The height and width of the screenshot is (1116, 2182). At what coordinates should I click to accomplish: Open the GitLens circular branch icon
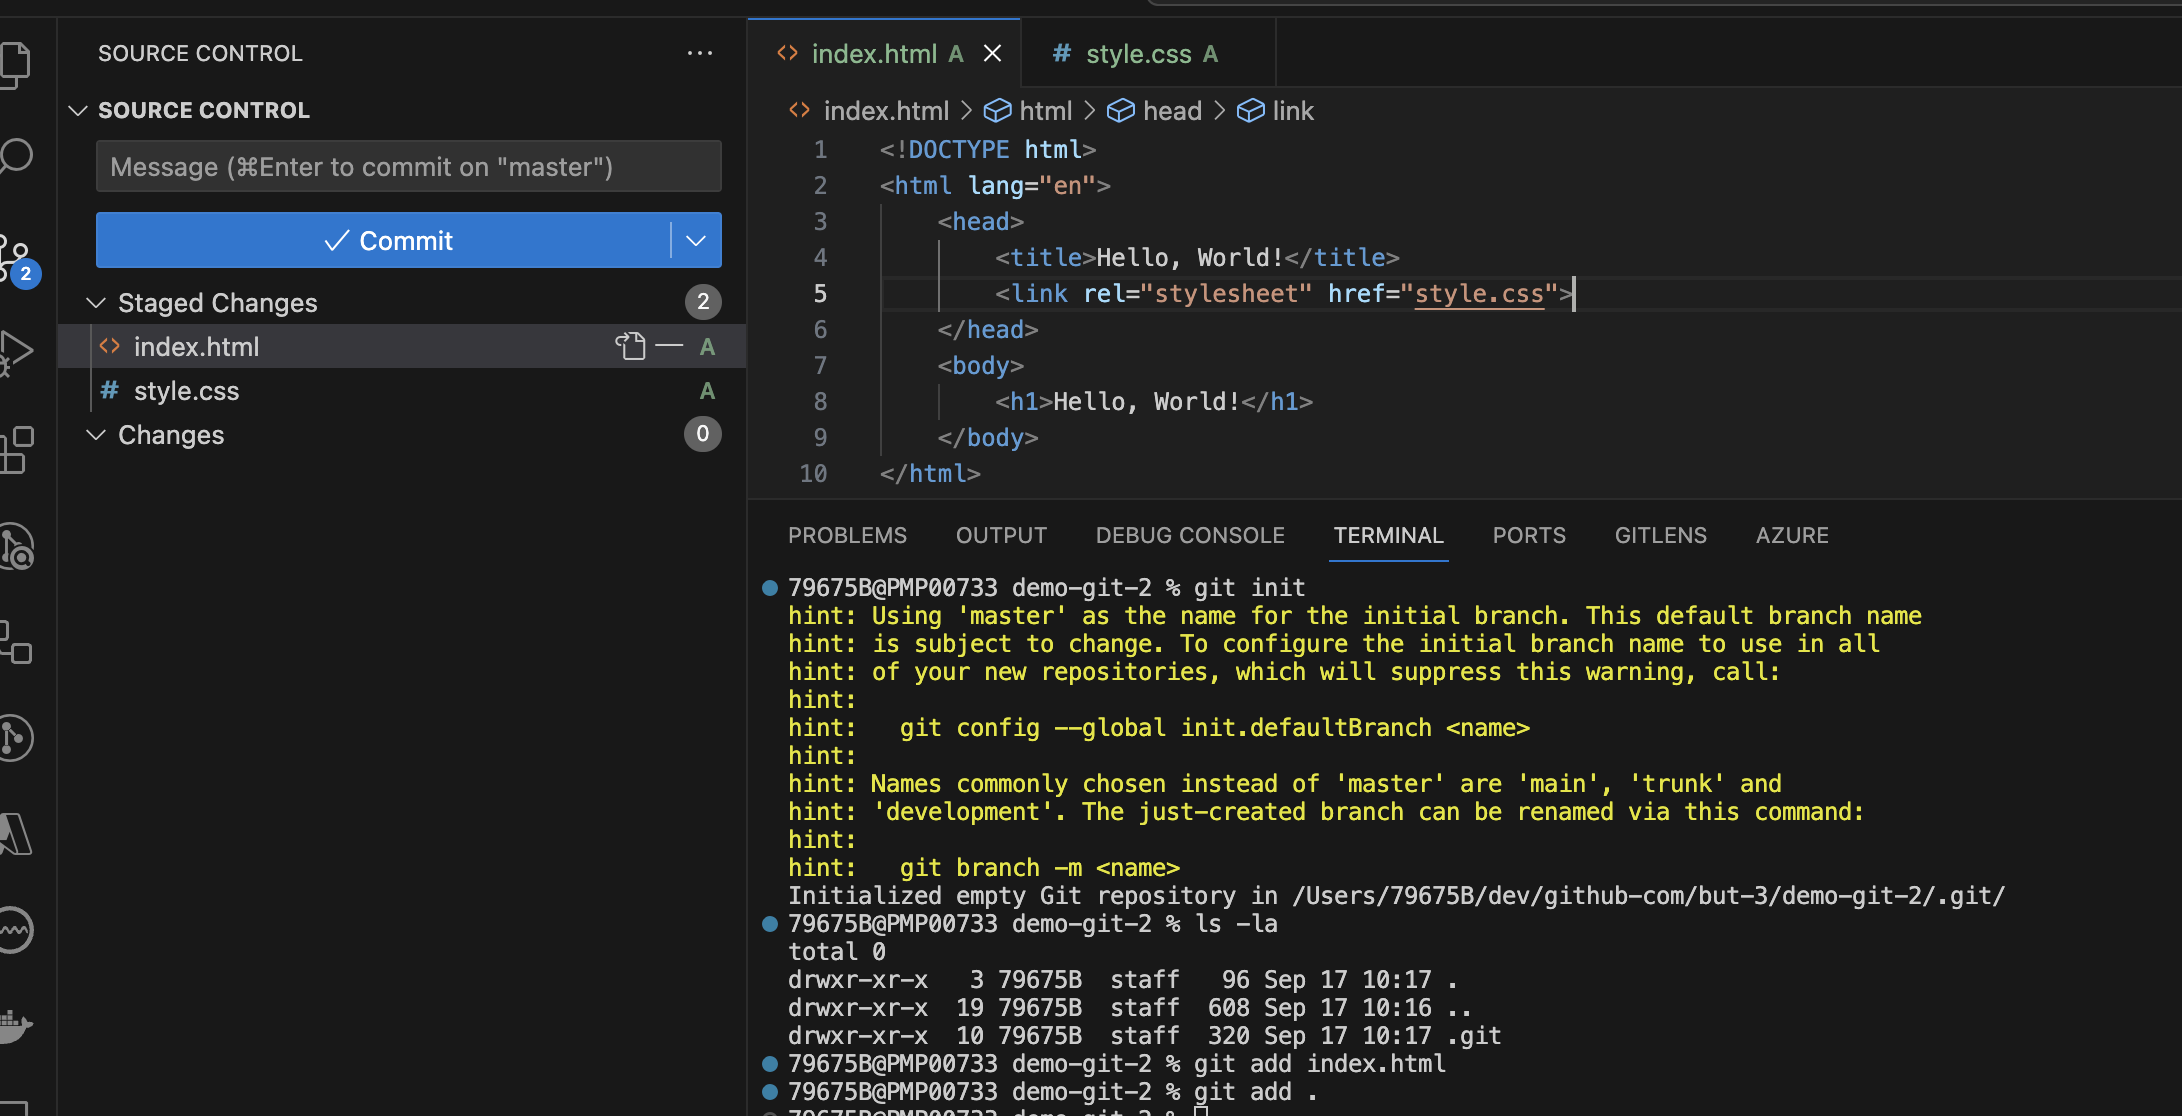[14, 738]
